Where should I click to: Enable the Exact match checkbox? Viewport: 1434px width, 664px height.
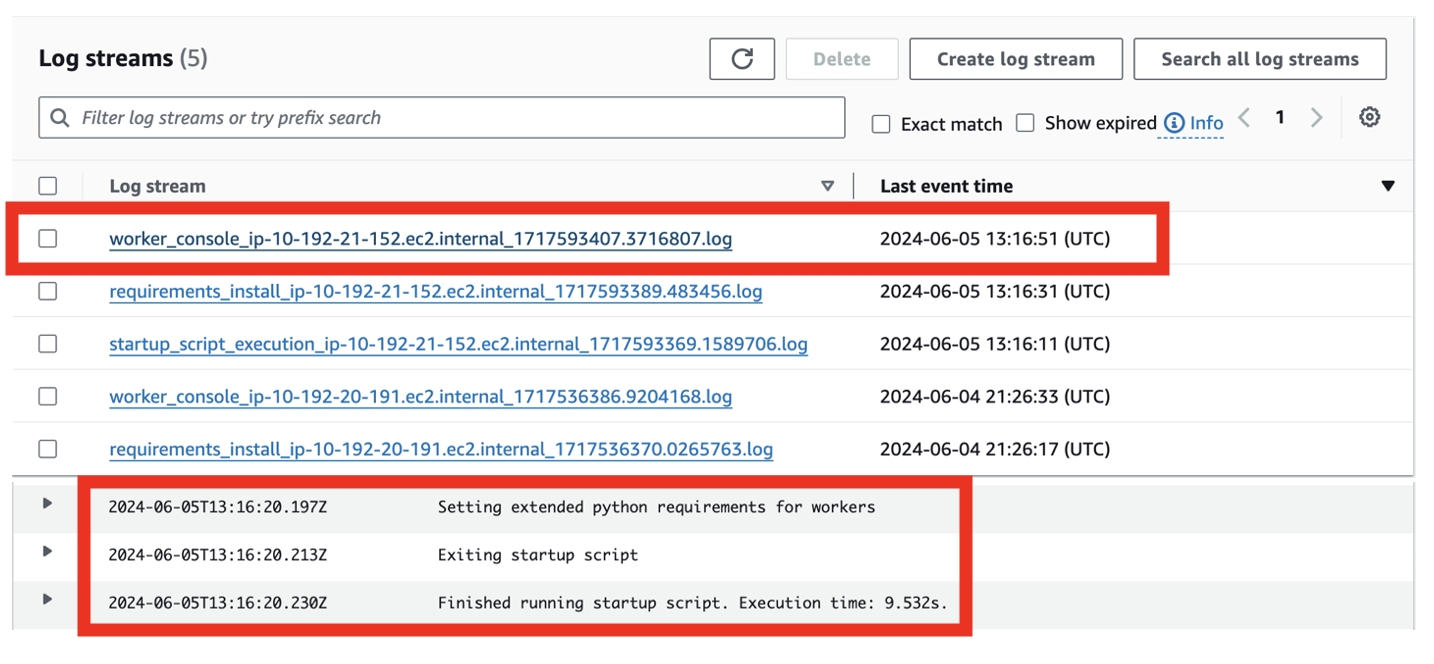point(880,123)
